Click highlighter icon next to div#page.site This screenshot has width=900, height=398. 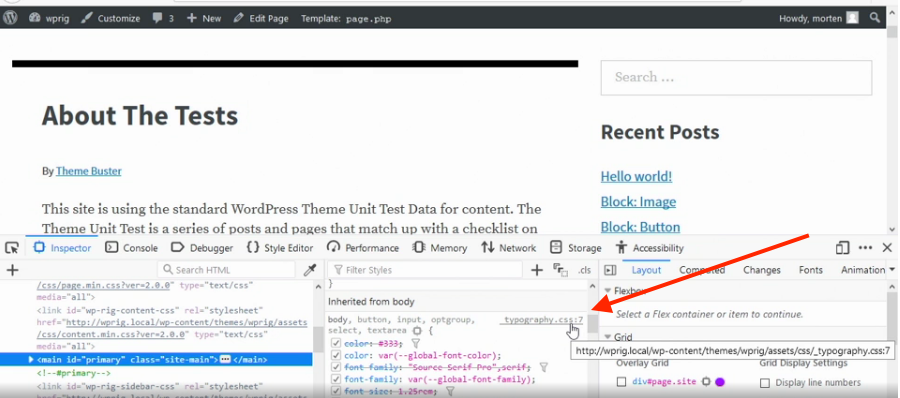[x=707, y=381]
